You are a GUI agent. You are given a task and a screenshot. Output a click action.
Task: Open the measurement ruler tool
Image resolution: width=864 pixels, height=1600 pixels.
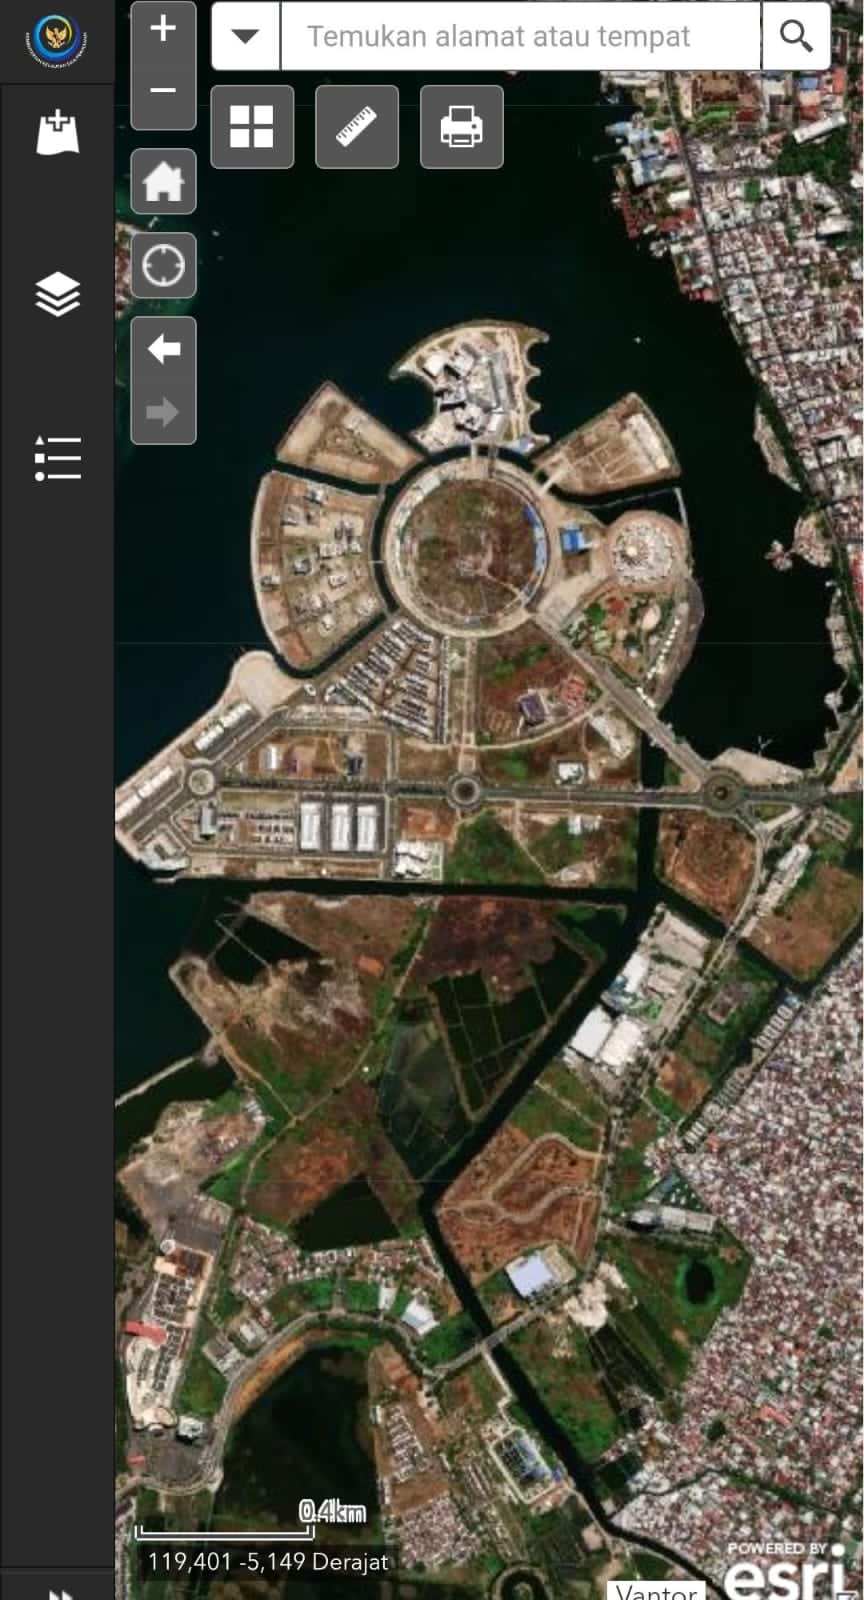coord(357,127)
